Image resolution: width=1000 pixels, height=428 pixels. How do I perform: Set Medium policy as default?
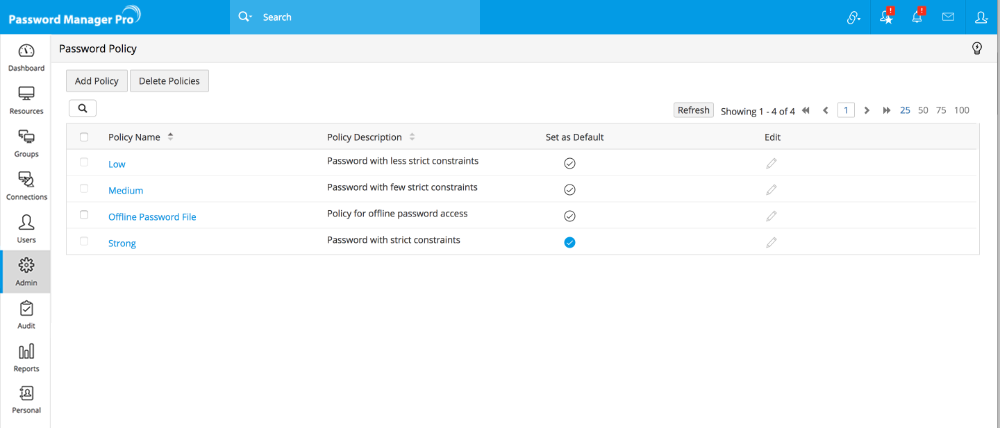tap(570, 189)
